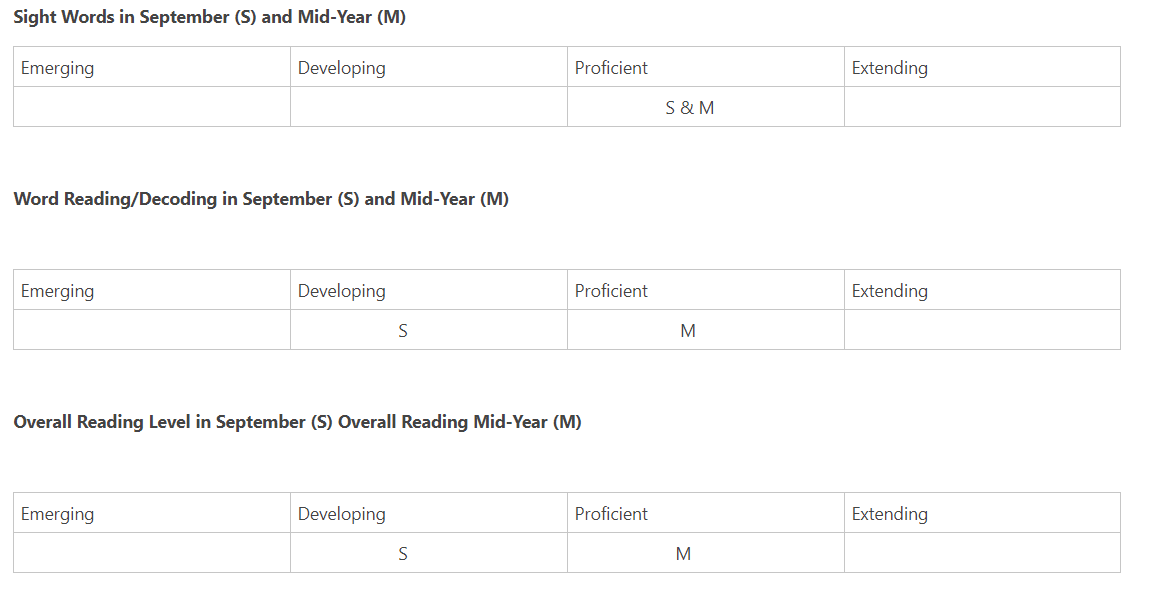Click Proficient header in Sight Words table
Viewport: 1168px width, 608px height.
[x=705, y=67]
